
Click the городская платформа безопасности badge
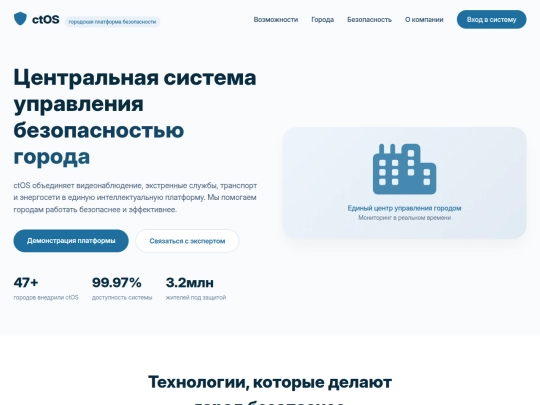pos(112,22)
